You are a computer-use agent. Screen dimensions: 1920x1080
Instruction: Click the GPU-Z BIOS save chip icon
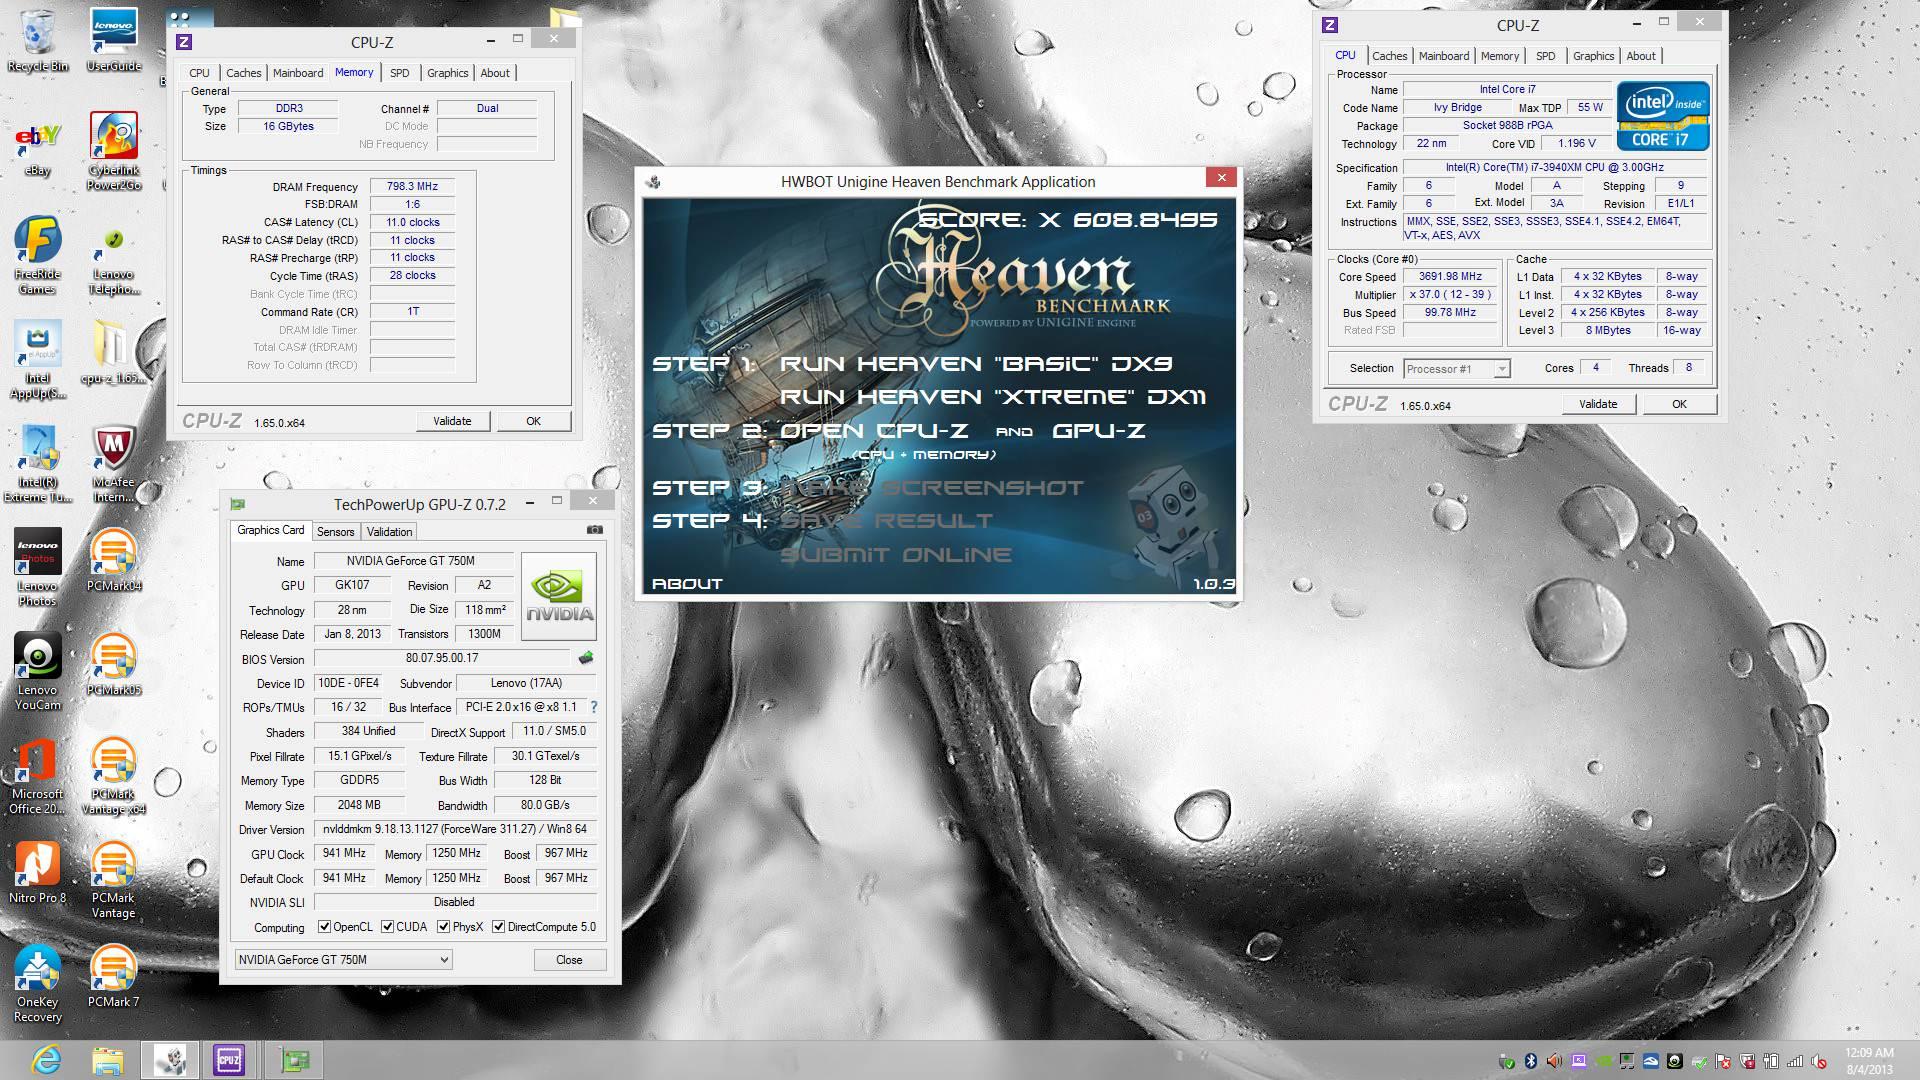point(586,658)
